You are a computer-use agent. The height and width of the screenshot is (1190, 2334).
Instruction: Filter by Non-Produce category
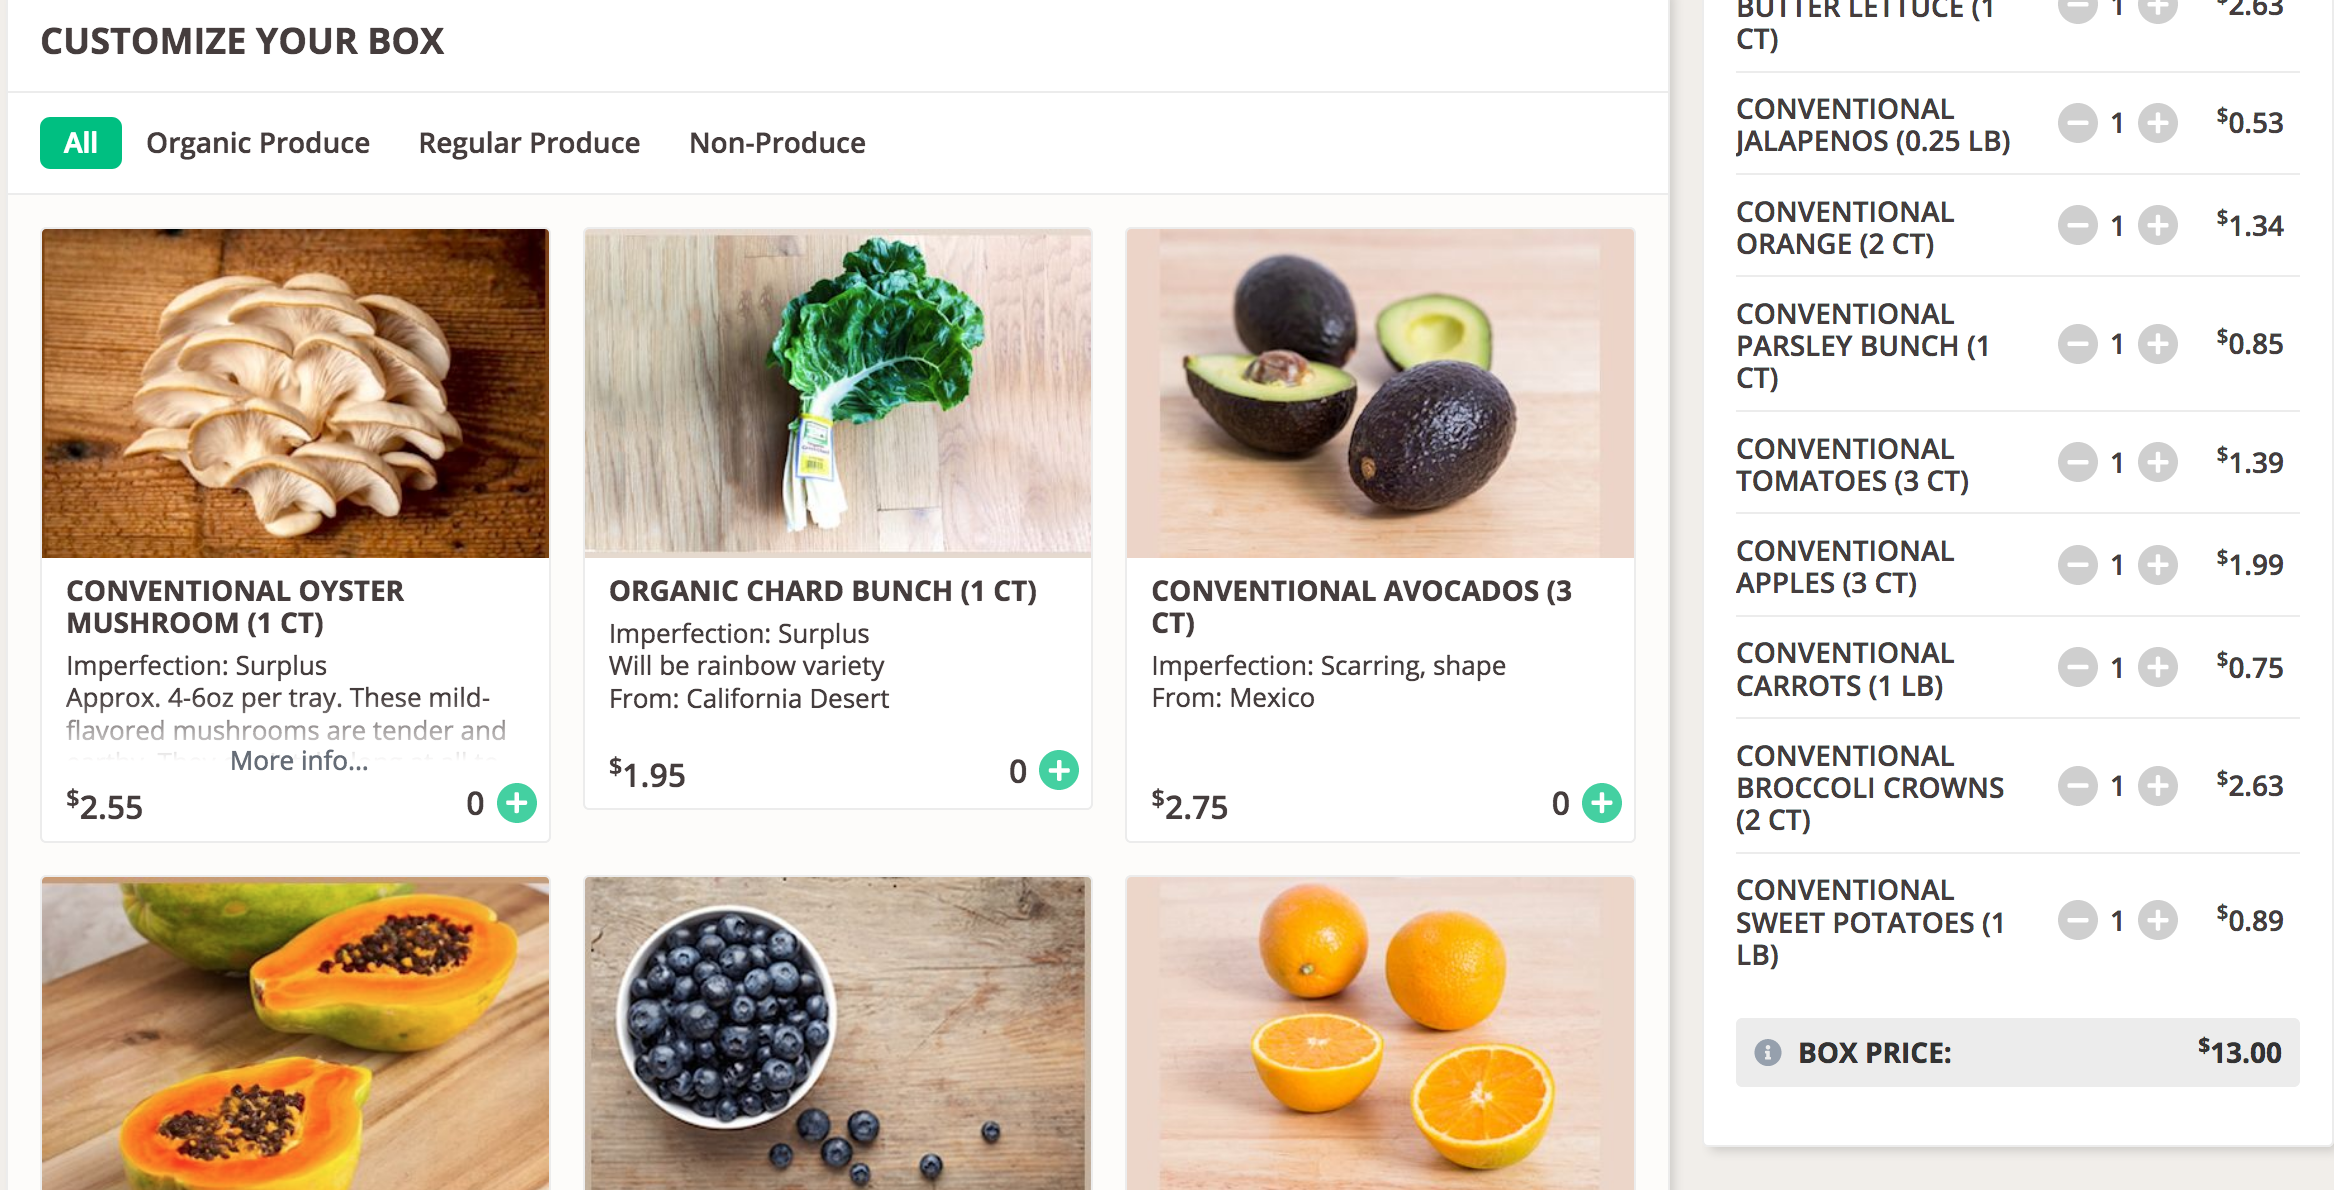pos(777,143)
